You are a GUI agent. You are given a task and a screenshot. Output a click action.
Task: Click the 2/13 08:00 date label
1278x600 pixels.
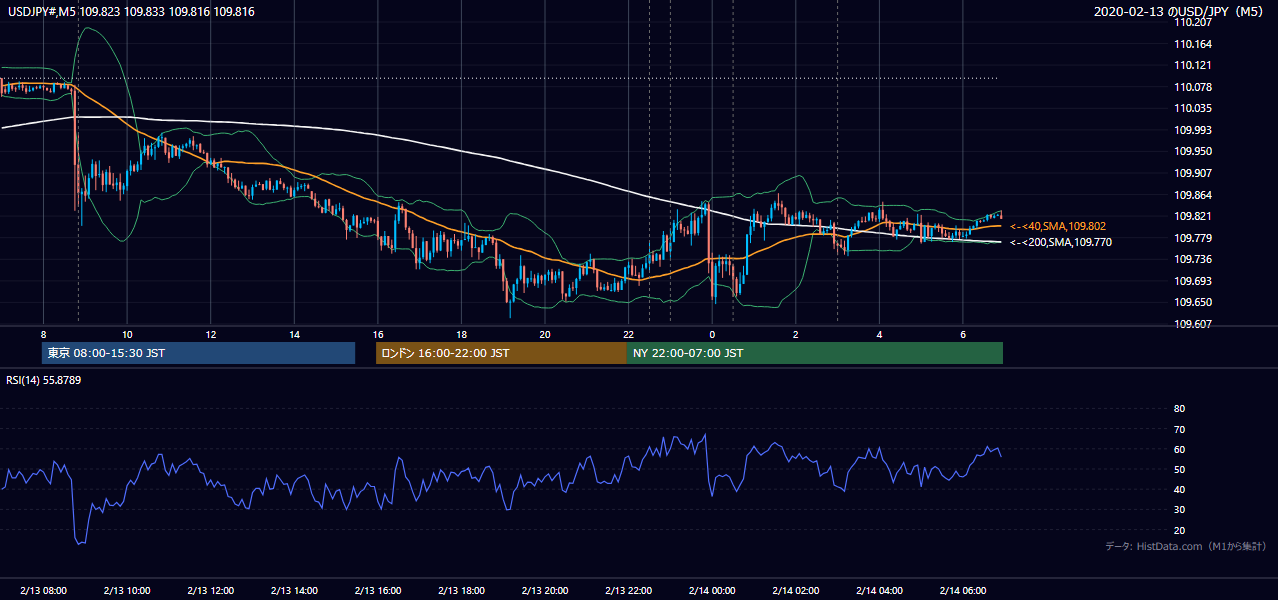coord(43,591)
